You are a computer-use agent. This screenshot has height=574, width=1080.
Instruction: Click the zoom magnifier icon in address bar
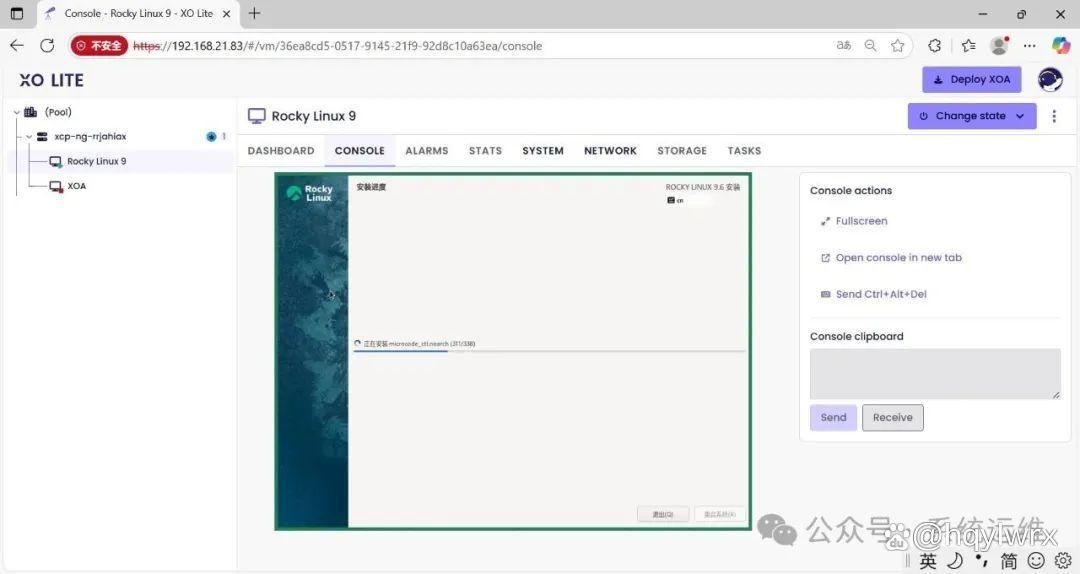coord(871,45)
